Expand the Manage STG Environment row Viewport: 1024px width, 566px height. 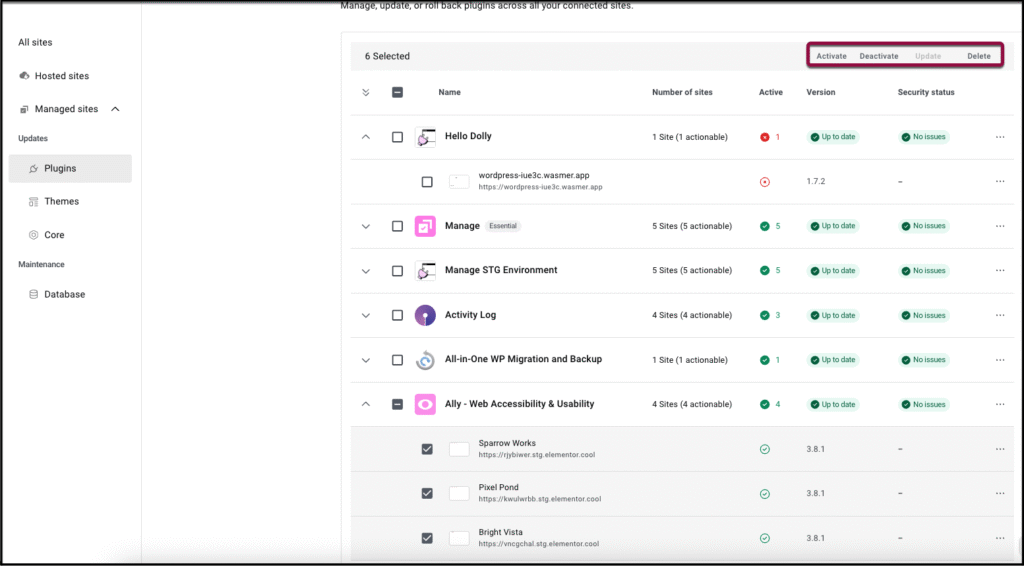click(x=365, y=271)
